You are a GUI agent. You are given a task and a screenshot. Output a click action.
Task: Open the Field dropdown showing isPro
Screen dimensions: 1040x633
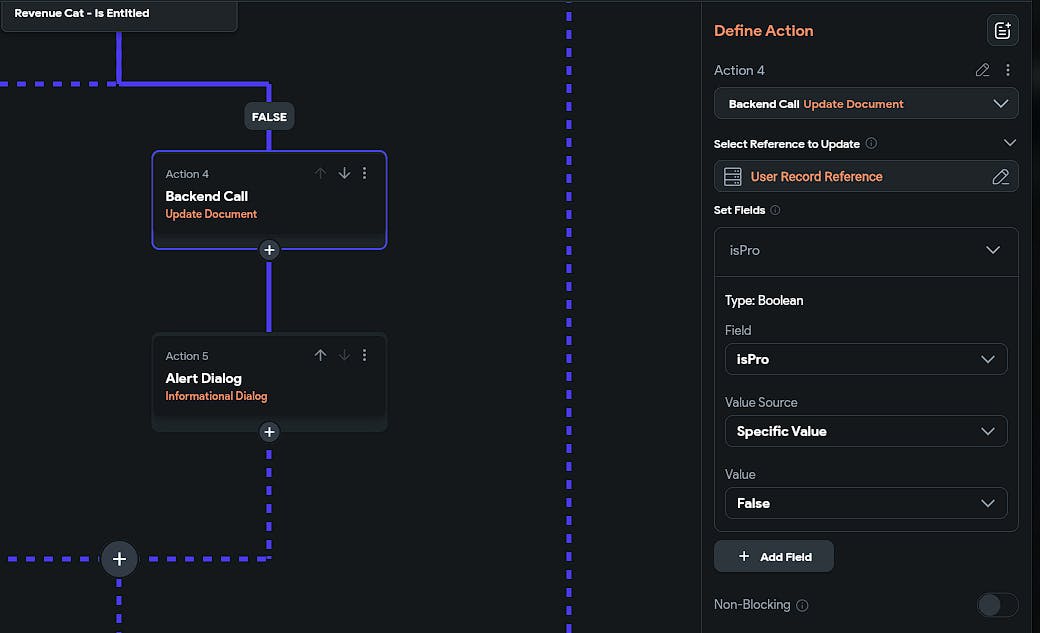pos(866,359)
